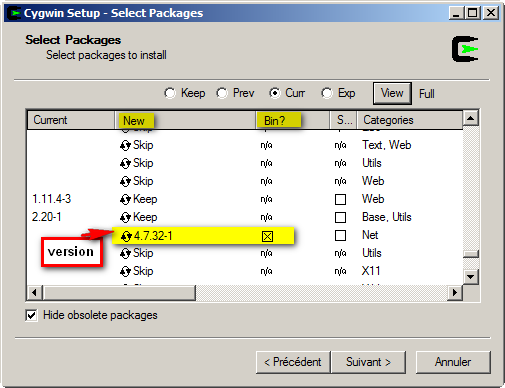This screenshot has width=505, height=388.
Task: Click version 2.20-1 cell
Action: click(47, 217)
